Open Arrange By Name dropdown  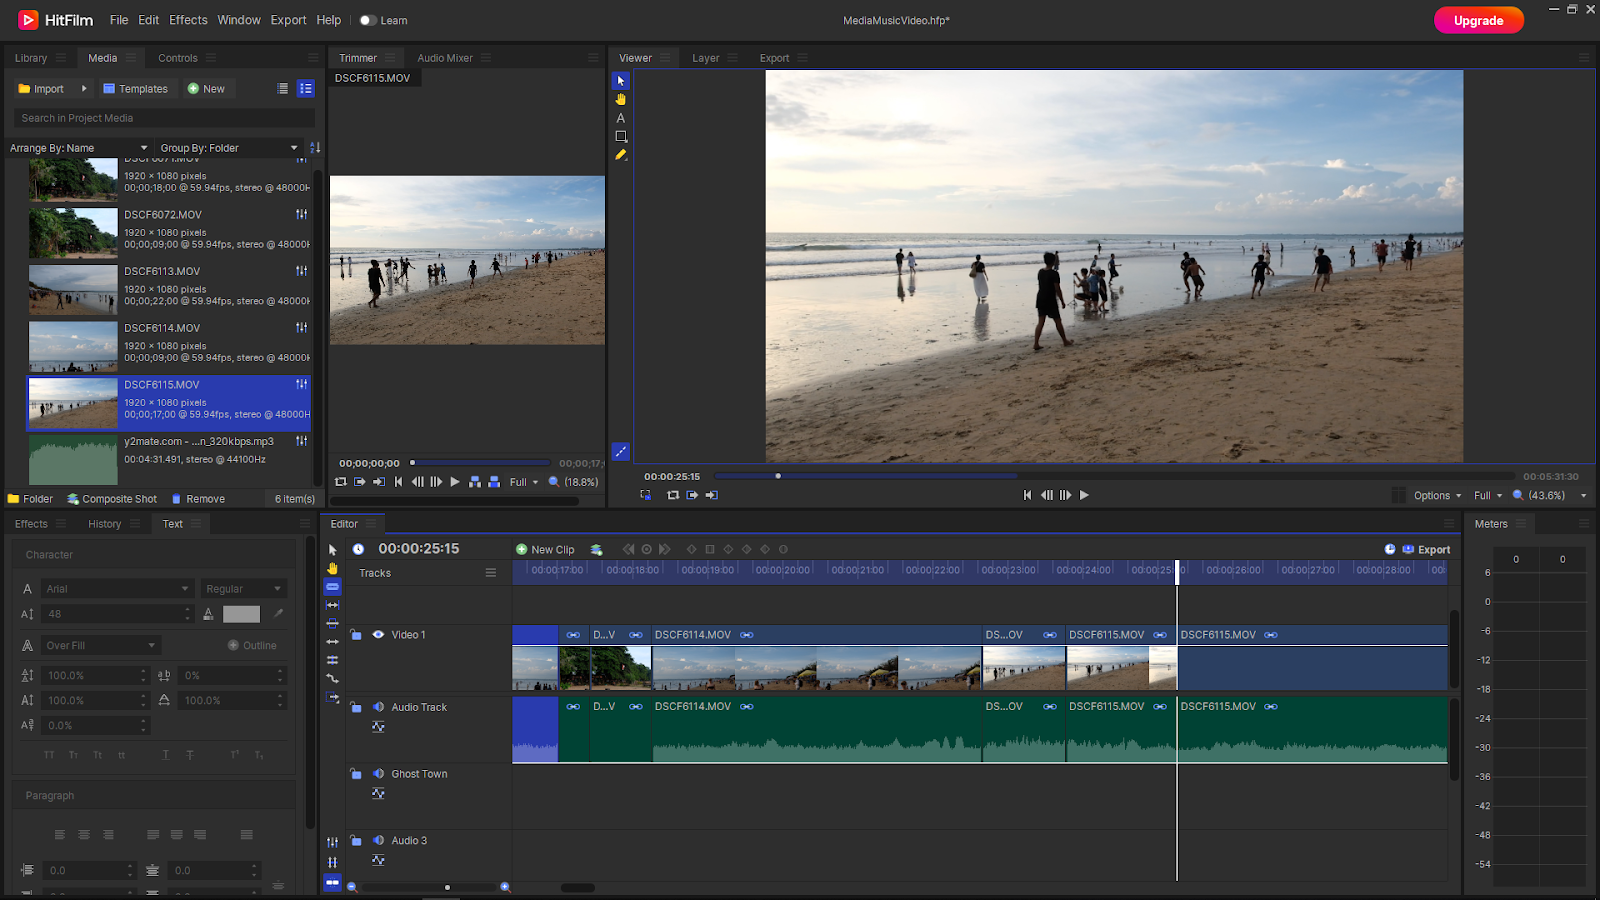pos(79,148)
